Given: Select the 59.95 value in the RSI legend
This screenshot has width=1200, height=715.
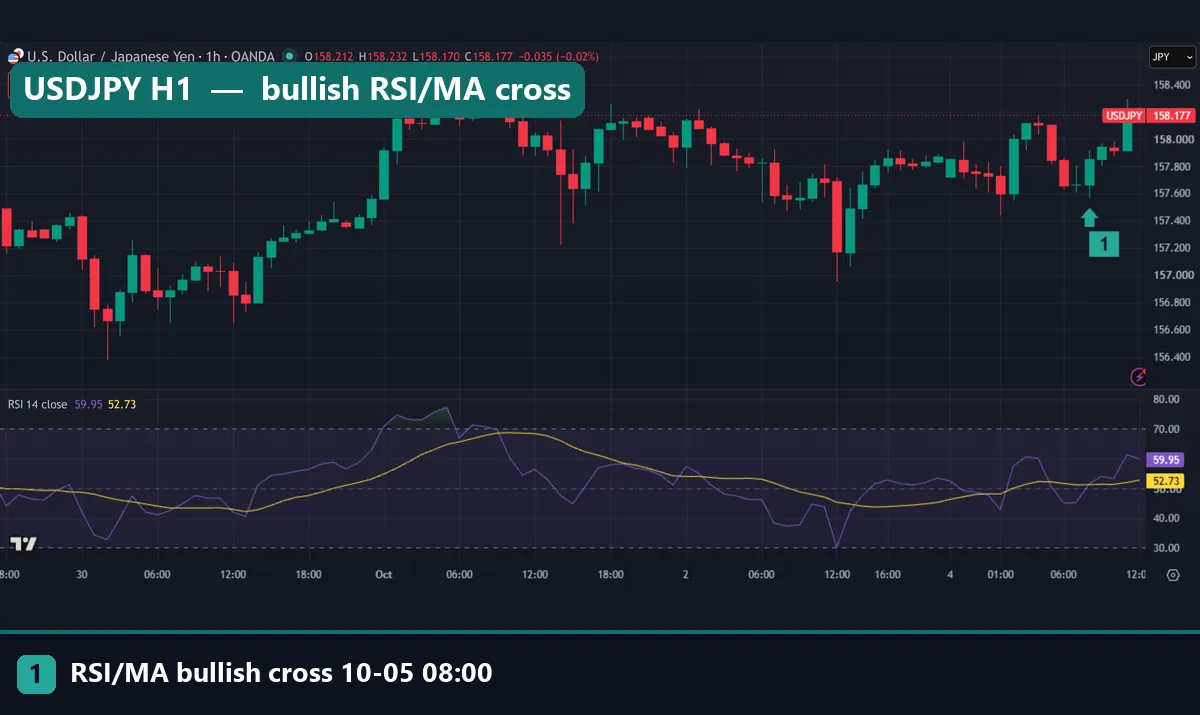Looking at the screenshot, I should [88, 404].
